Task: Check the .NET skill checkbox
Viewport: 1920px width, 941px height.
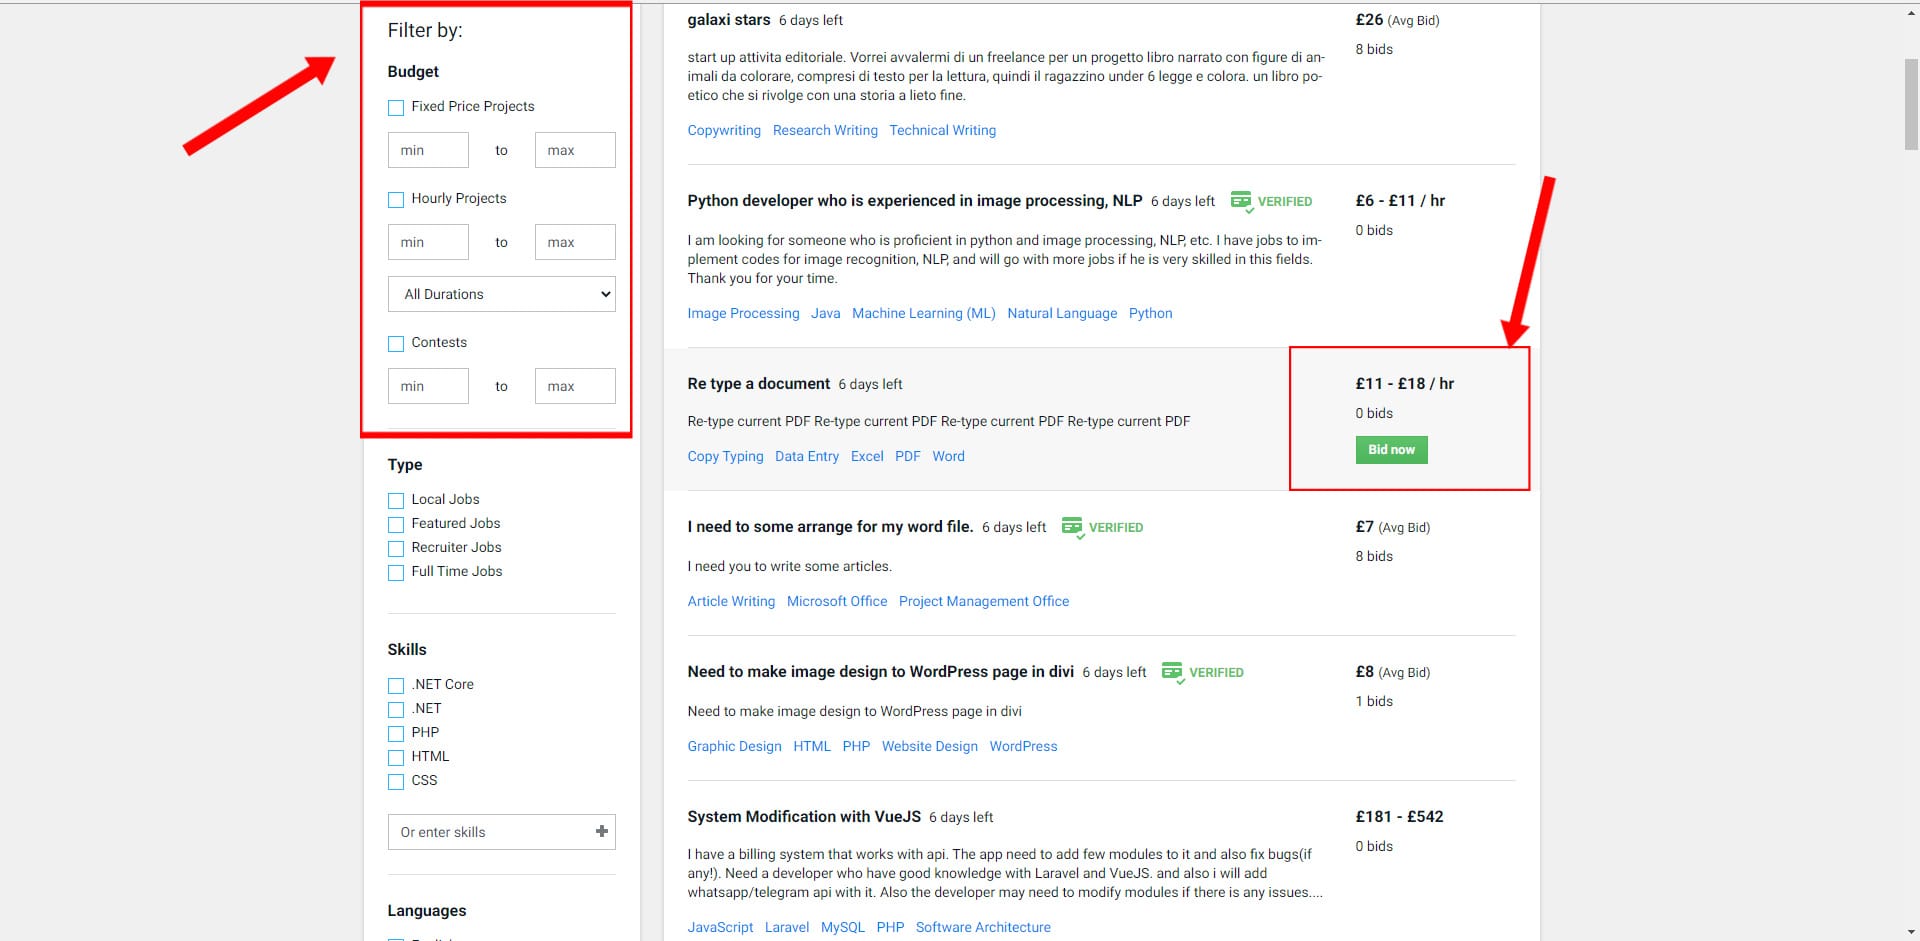Action: coord(396,709)
